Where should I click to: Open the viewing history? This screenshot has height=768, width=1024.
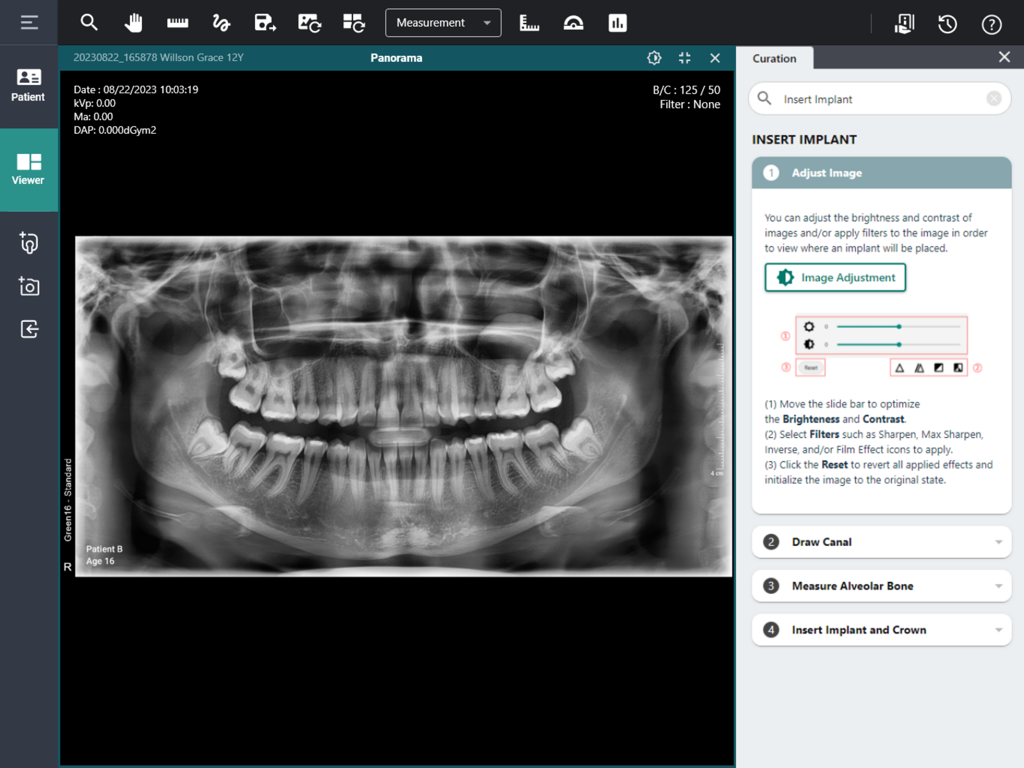pos(947,22)
